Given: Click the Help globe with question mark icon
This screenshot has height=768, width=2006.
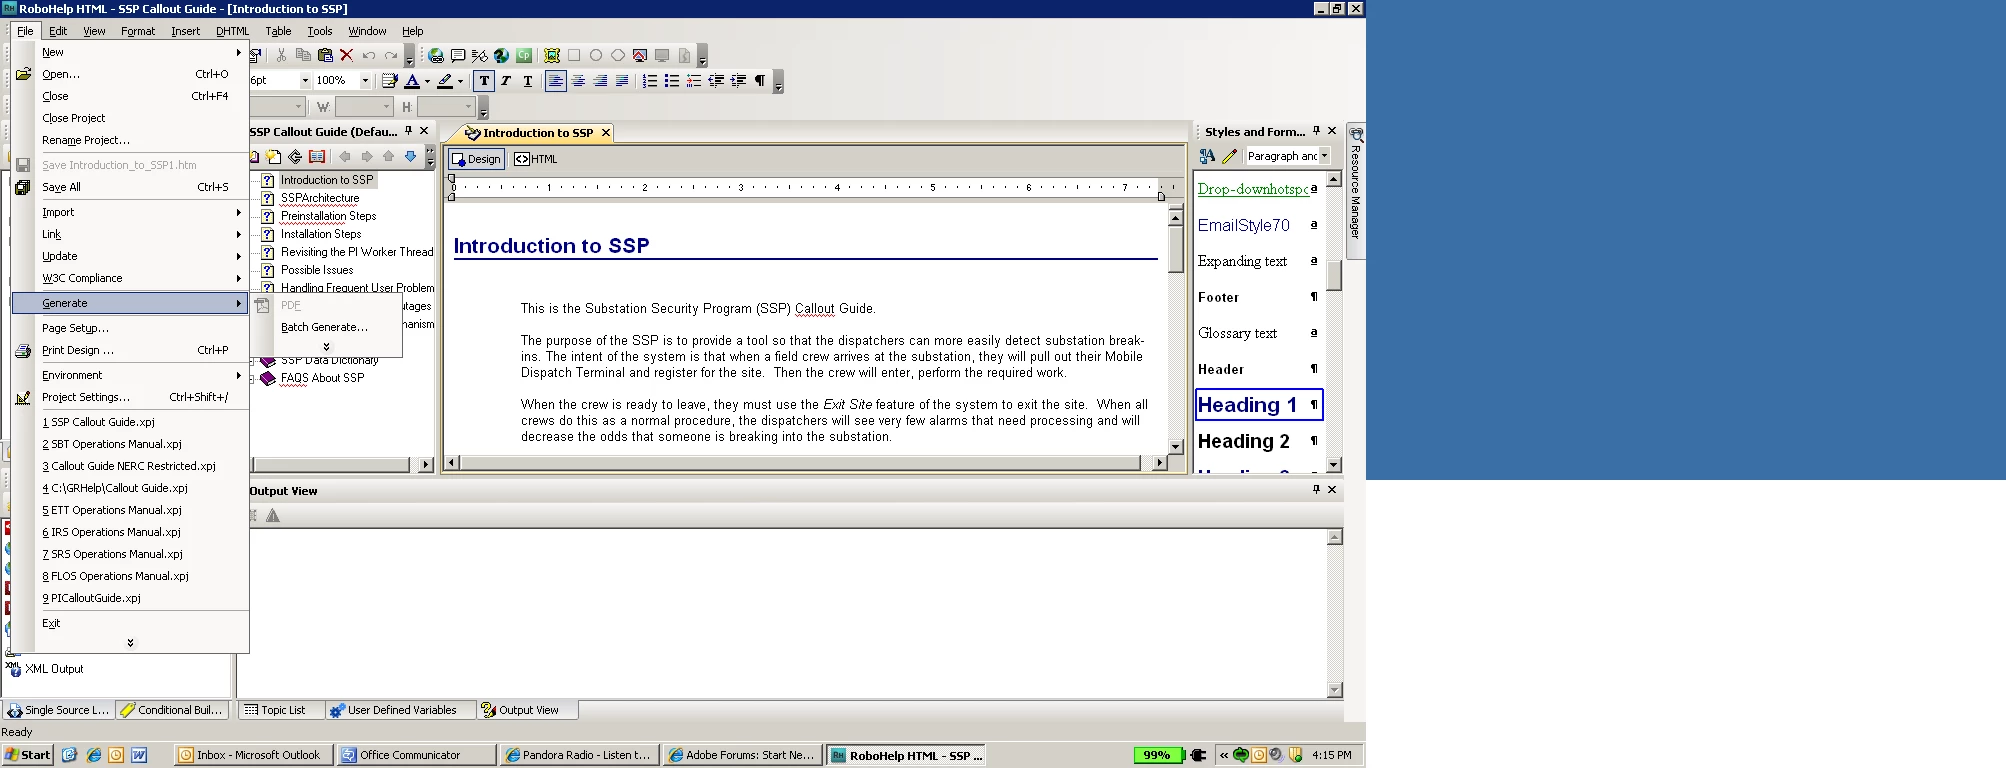Looking at the screenshot, I should (502, 56).
